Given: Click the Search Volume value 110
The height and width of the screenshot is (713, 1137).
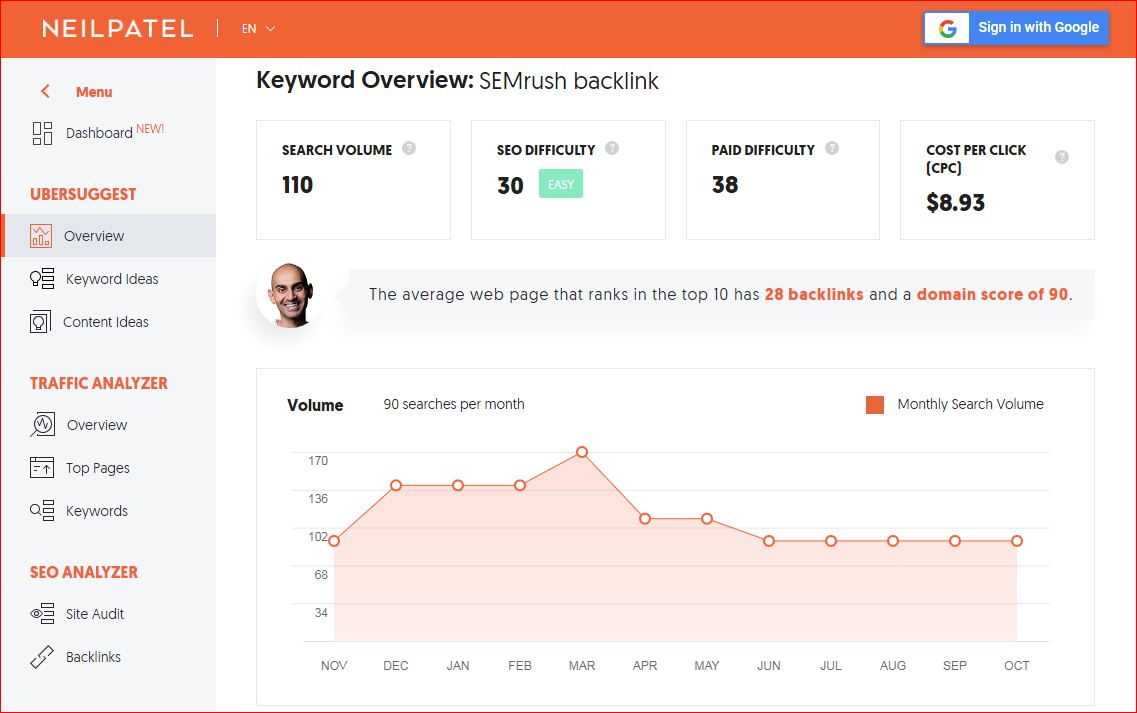Looking at the screenshot, I should [x=297, y=185].
